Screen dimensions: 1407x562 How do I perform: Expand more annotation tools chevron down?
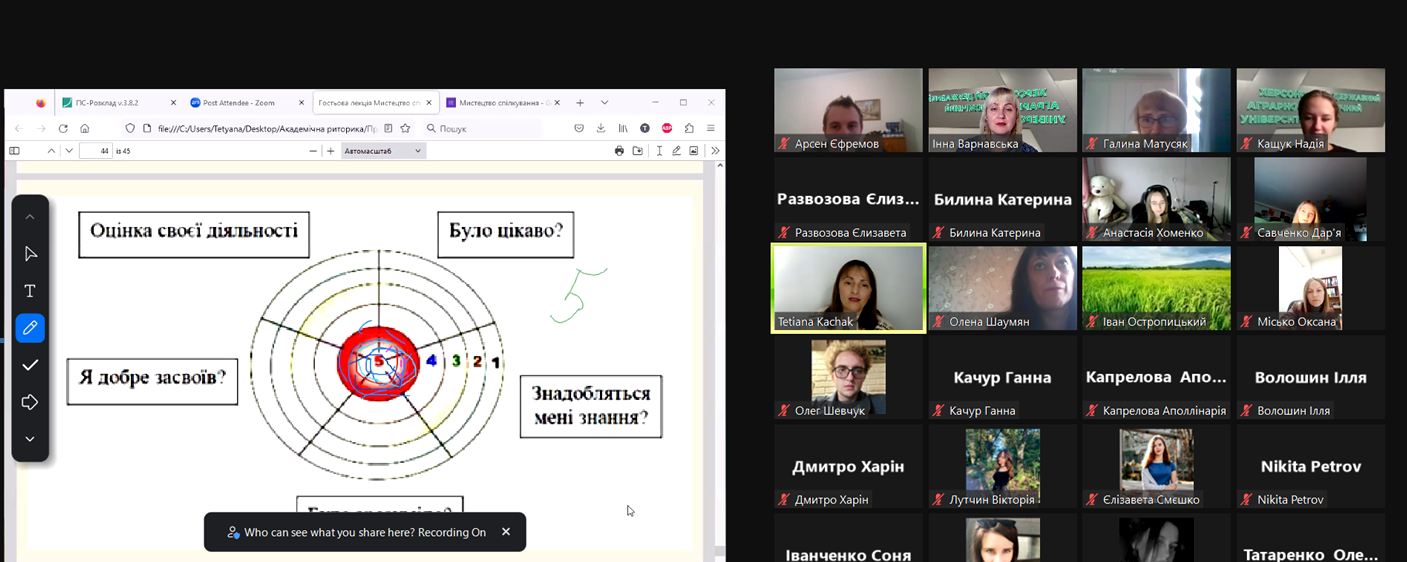[x=30, y=439]
